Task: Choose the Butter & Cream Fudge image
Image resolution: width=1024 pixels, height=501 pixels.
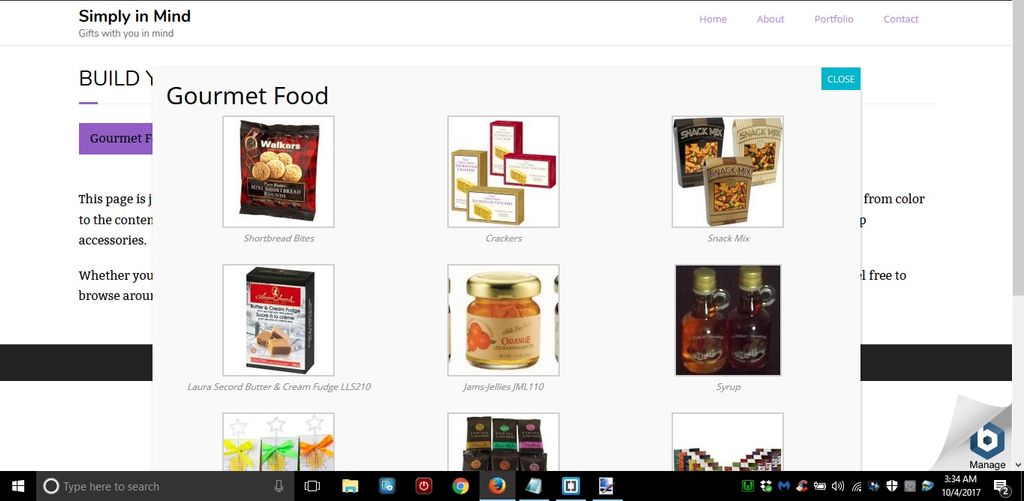Action: (x=278, y=320)
